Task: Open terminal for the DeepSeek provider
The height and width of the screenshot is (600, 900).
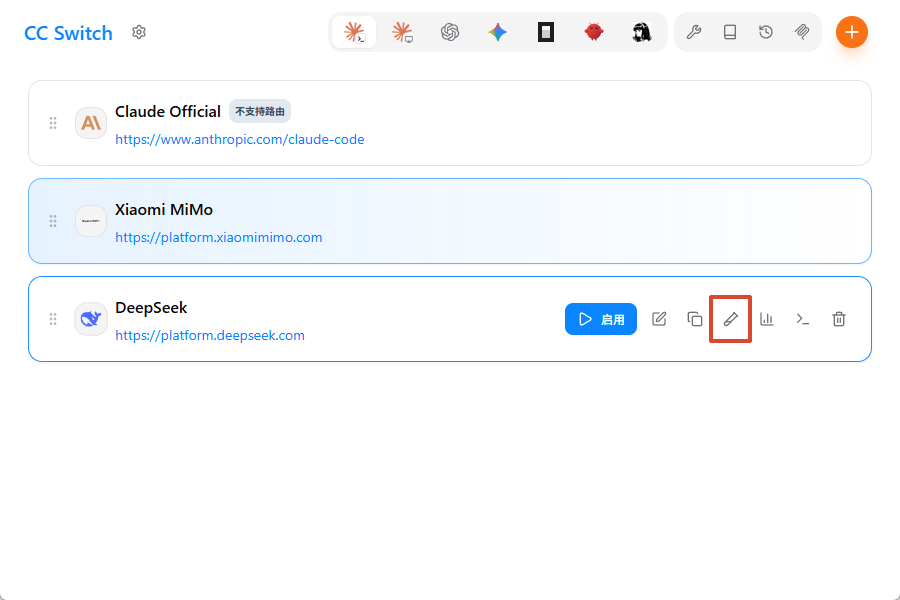Action: 802,319
